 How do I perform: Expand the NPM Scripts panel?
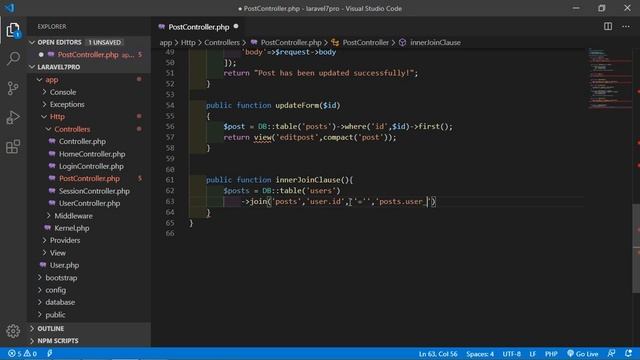pos(89,341)
